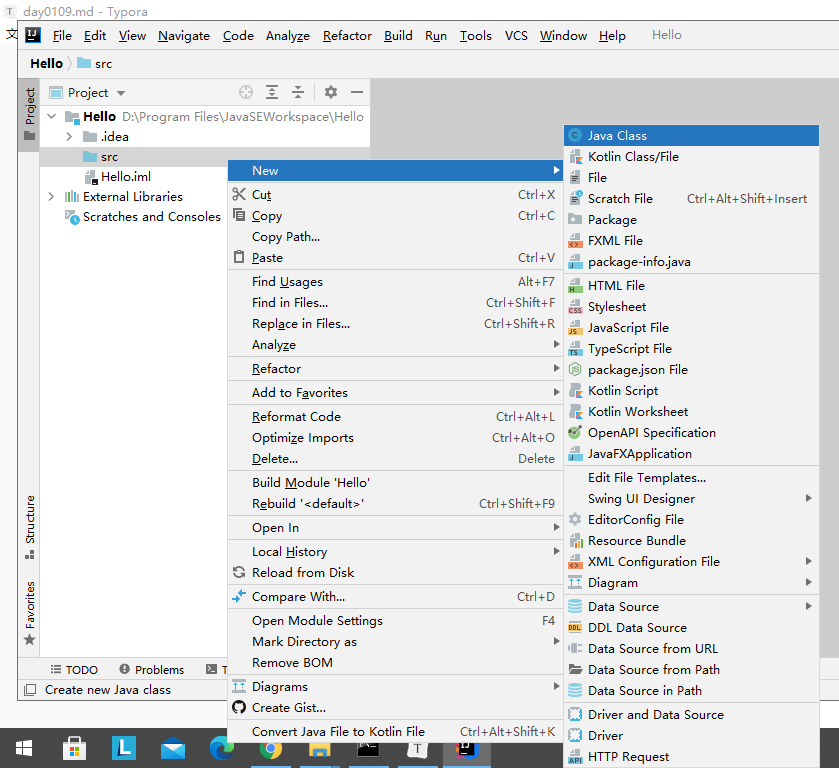The width and height of the screenshot is (839, 768).
Task: Click the src breadcrumb in navigation bar
Action: (x=95, y=63)
